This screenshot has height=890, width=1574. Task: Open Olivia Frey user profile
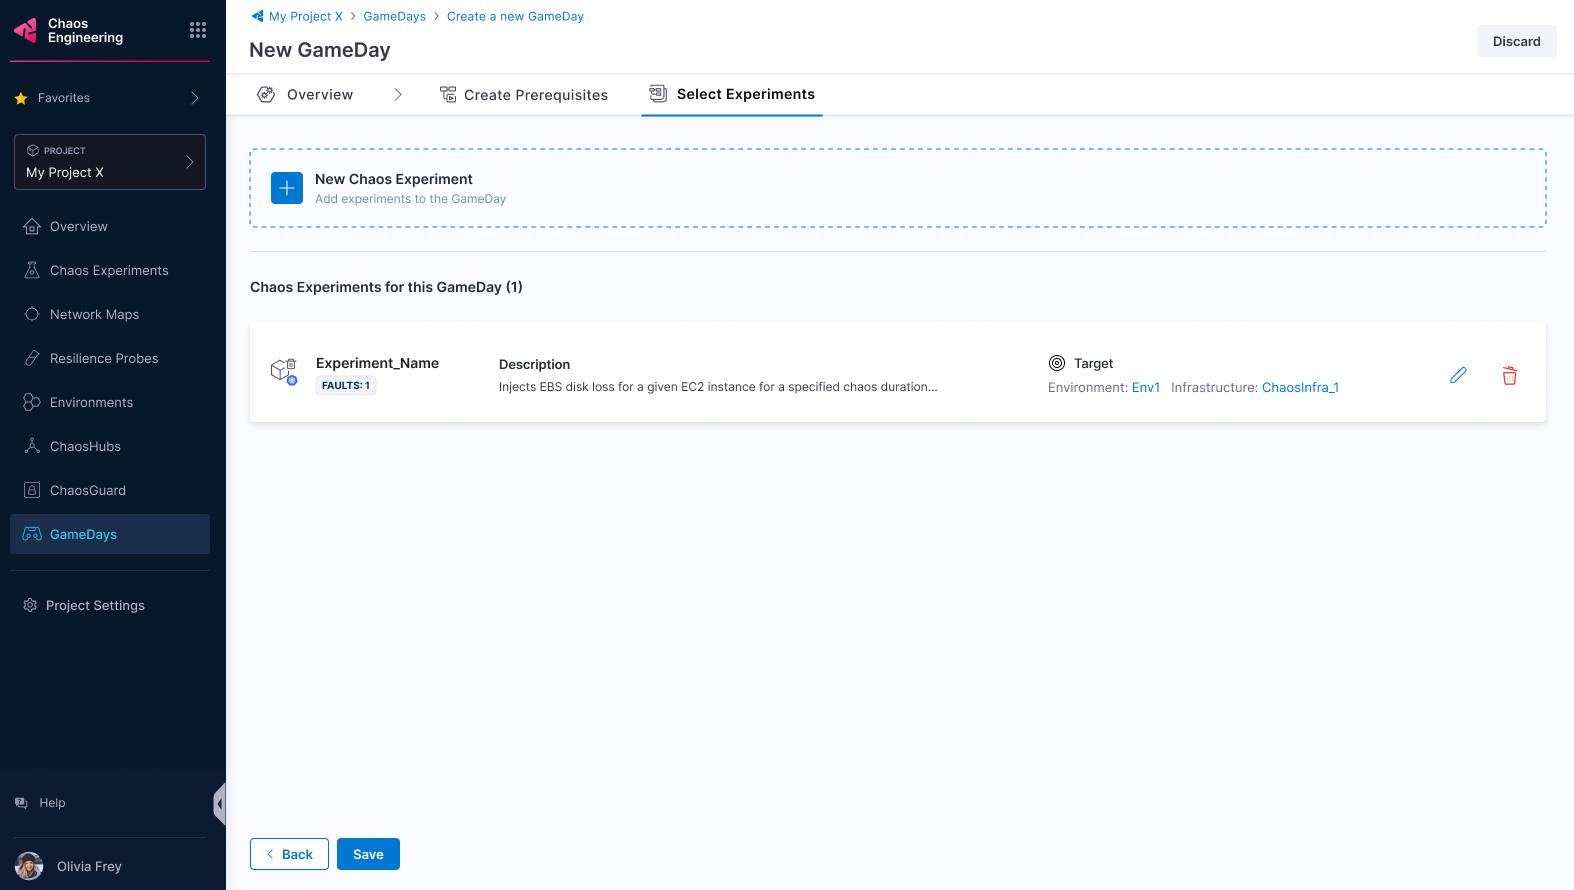(89, 866)
